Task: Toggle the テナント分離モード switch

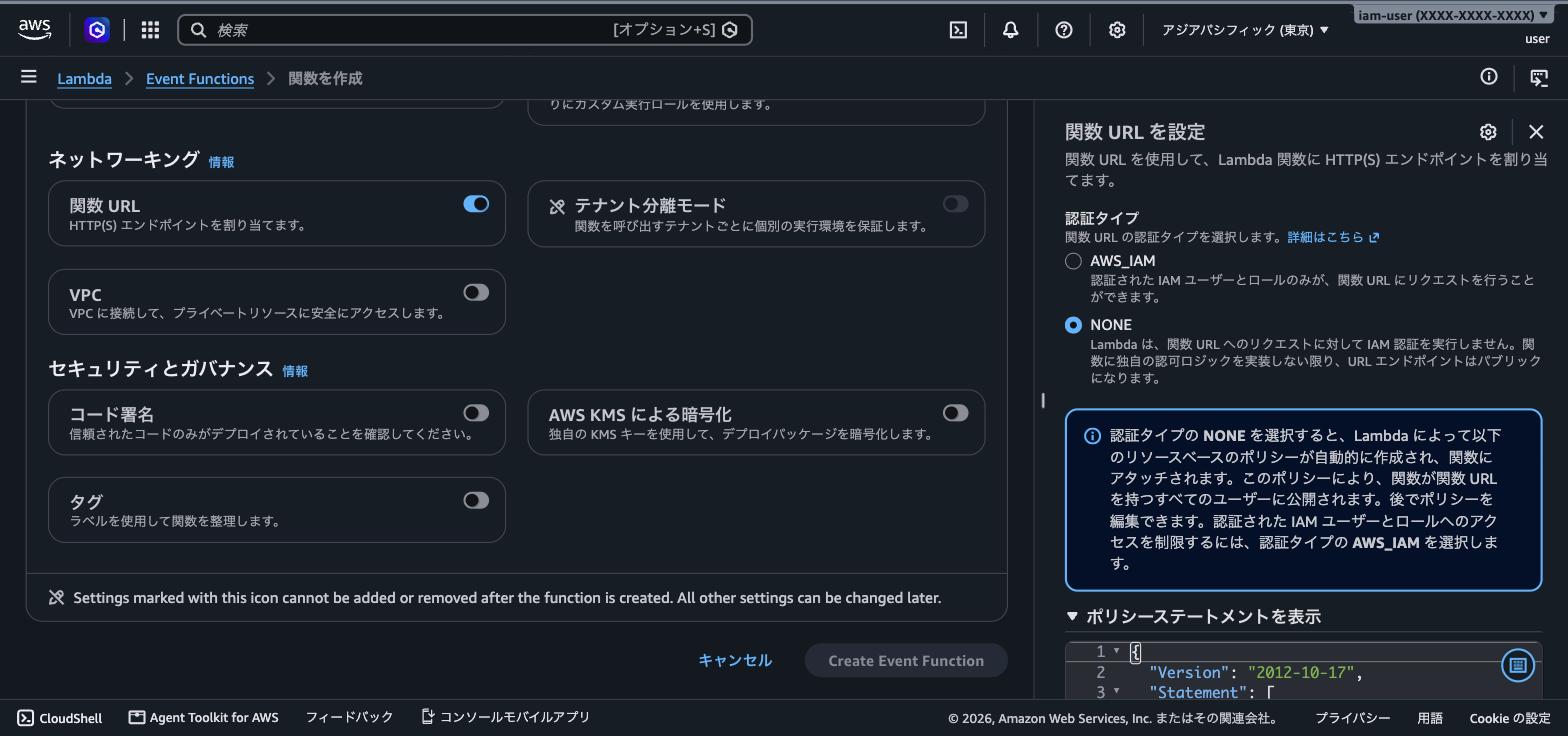Action: (955, 204)
